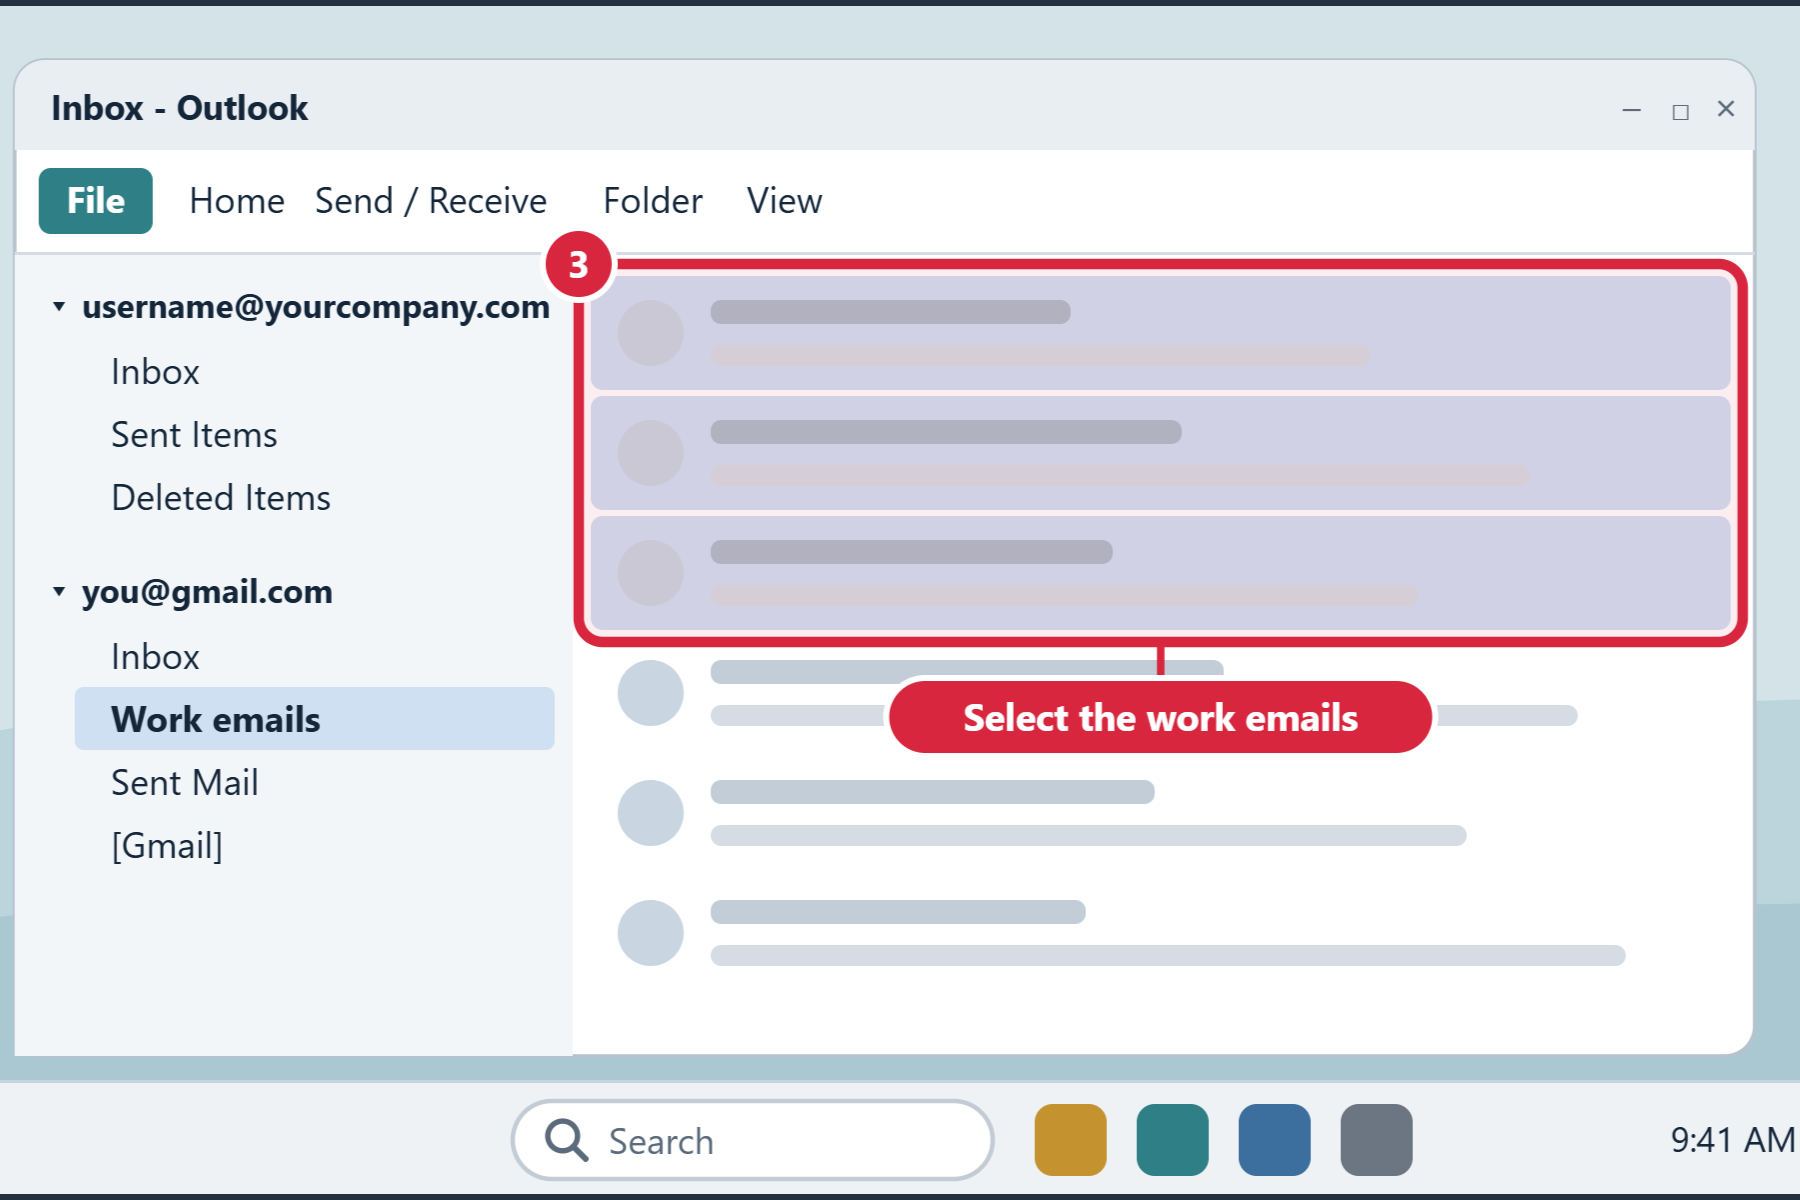
Task: Open the Deleted Items folder
Action: pos(221,498)
